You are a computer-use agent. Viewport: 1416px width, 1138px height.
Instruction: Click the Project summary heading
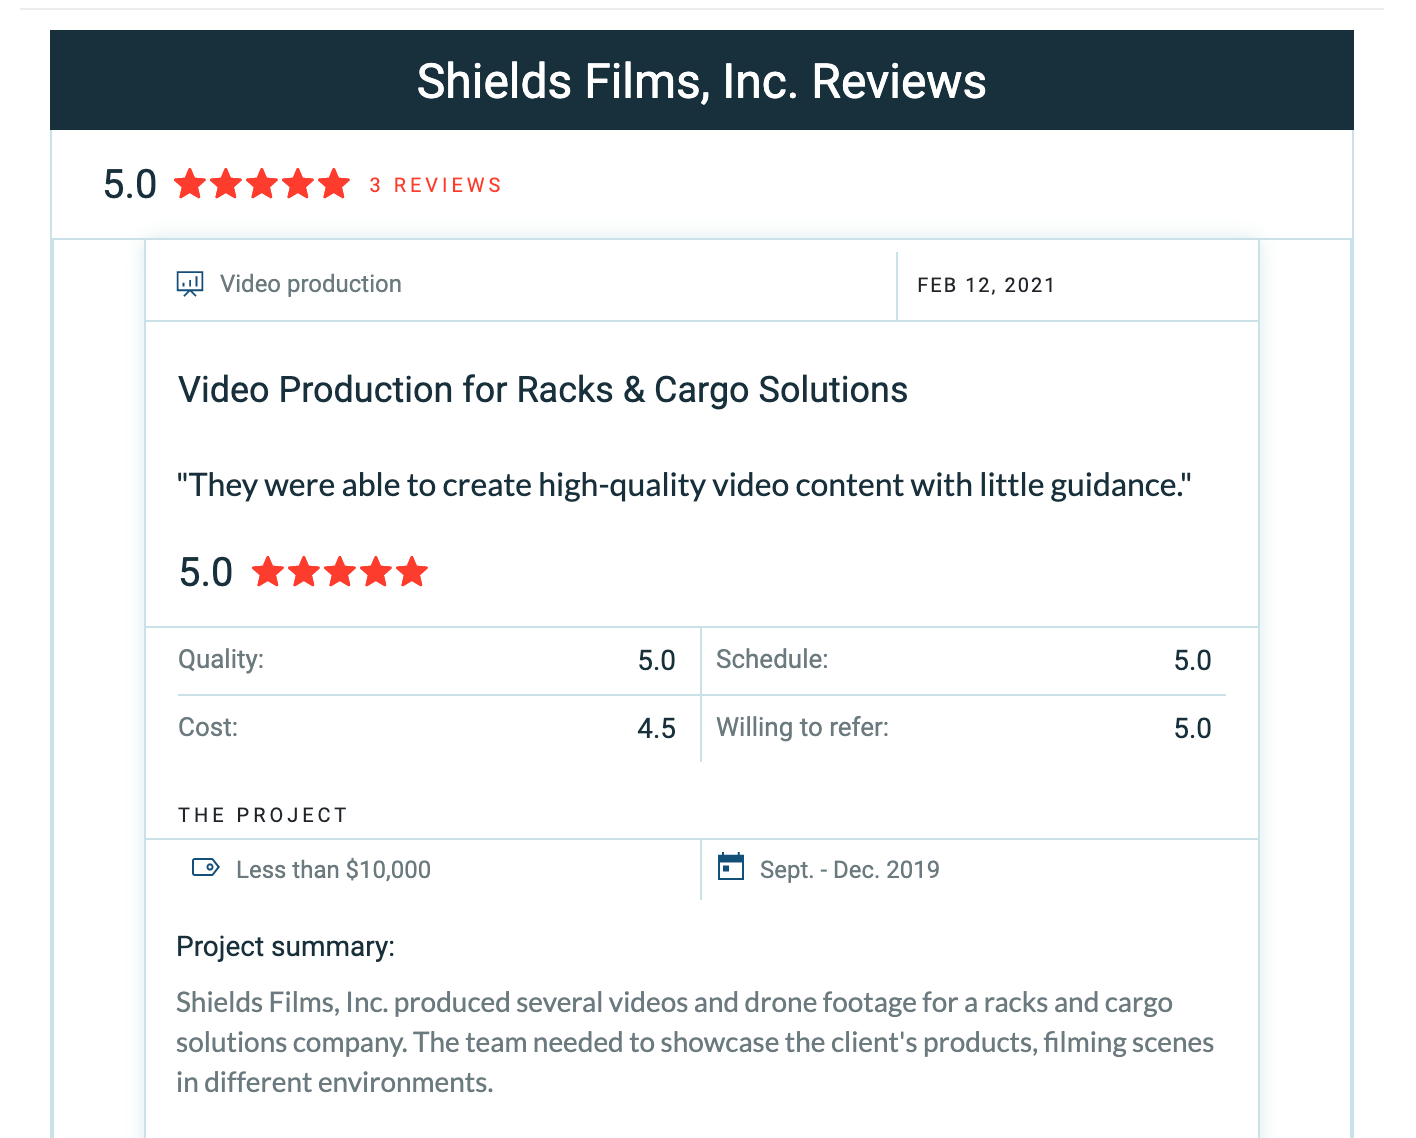285,947
